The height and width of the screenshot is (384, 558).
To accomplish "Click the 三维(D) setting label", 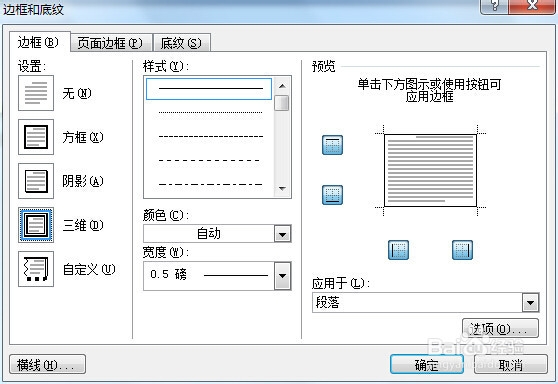I will 83,225.
